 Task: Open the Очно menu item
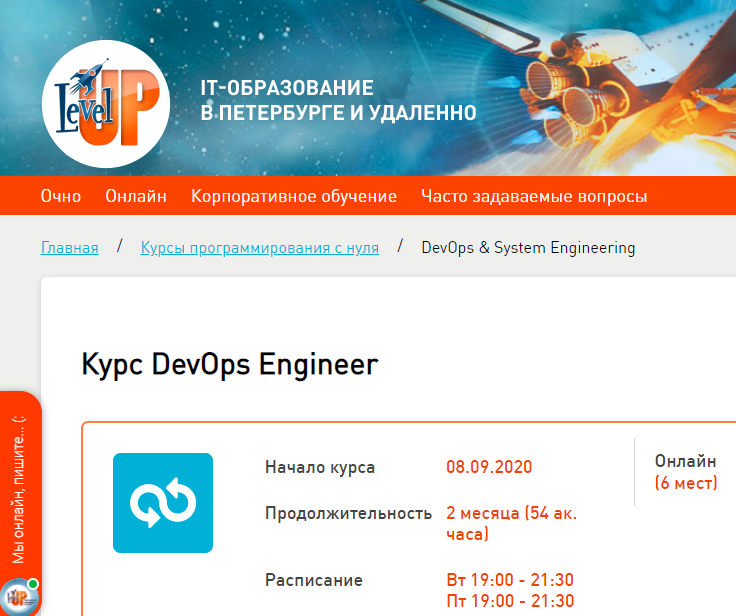[61, 196]
